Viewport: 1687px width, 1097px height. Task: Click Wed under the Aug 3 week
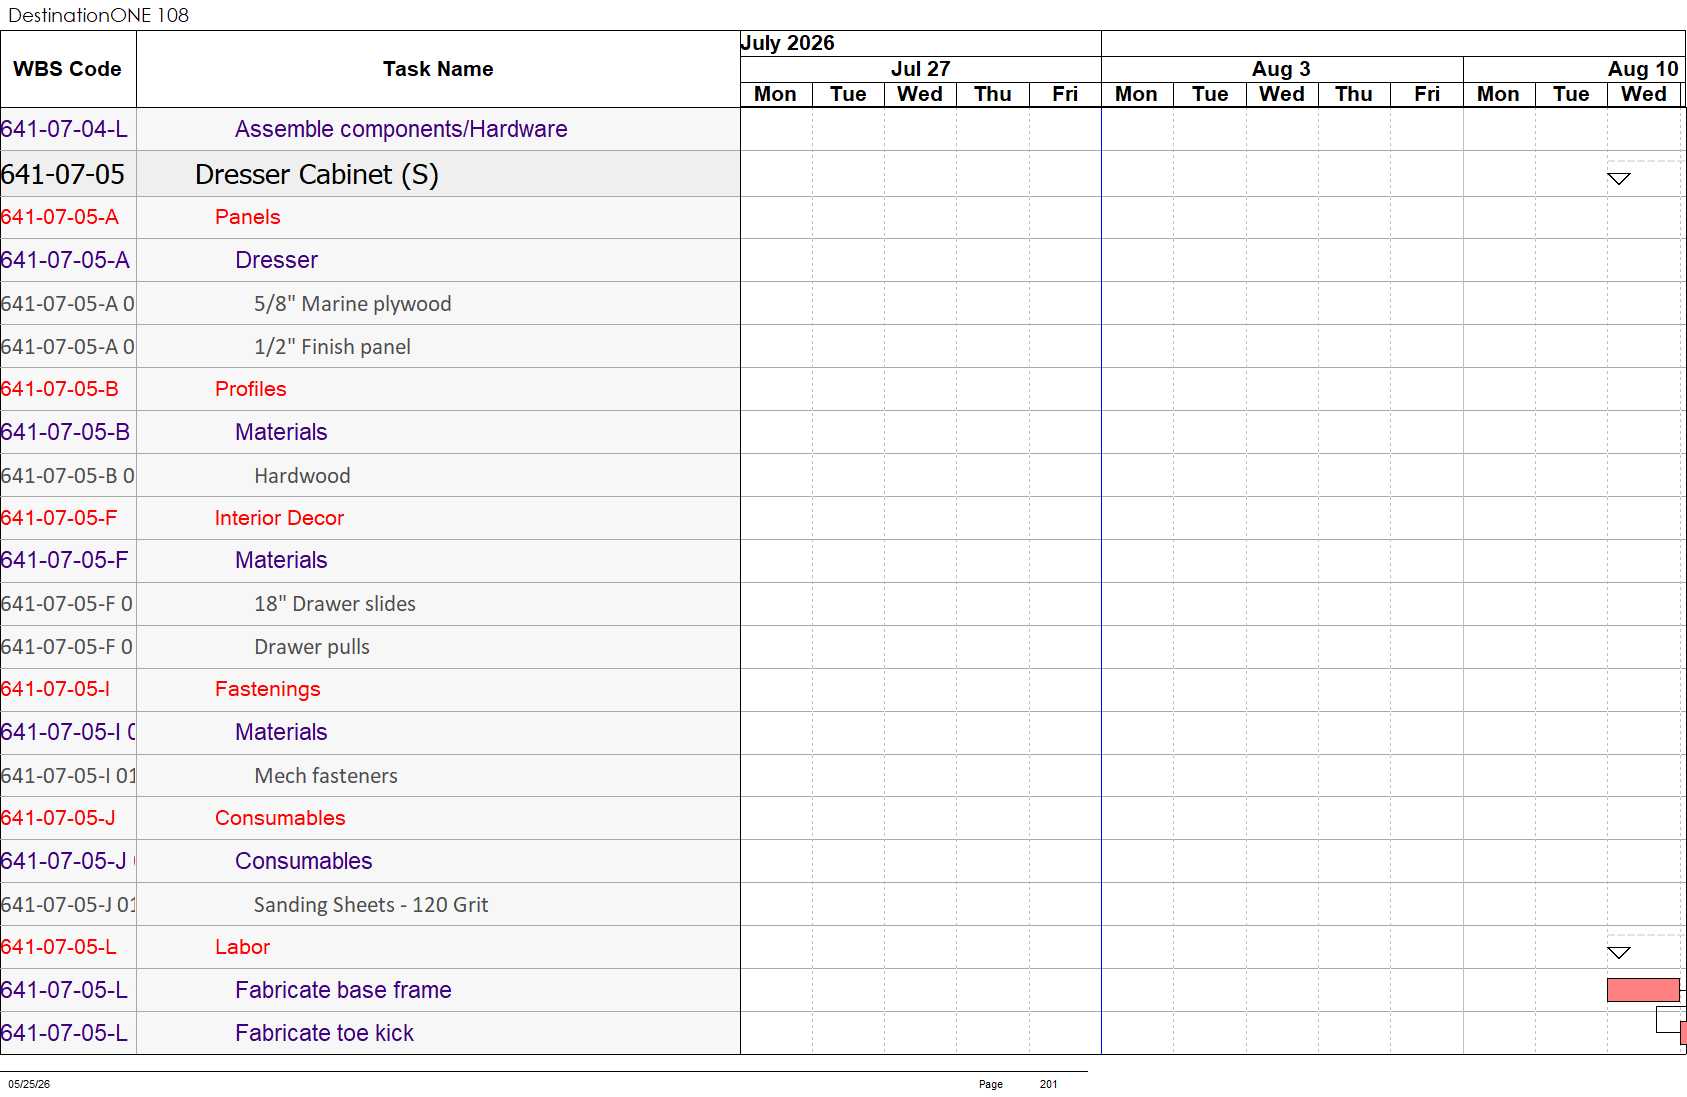tap(1282, 94)
